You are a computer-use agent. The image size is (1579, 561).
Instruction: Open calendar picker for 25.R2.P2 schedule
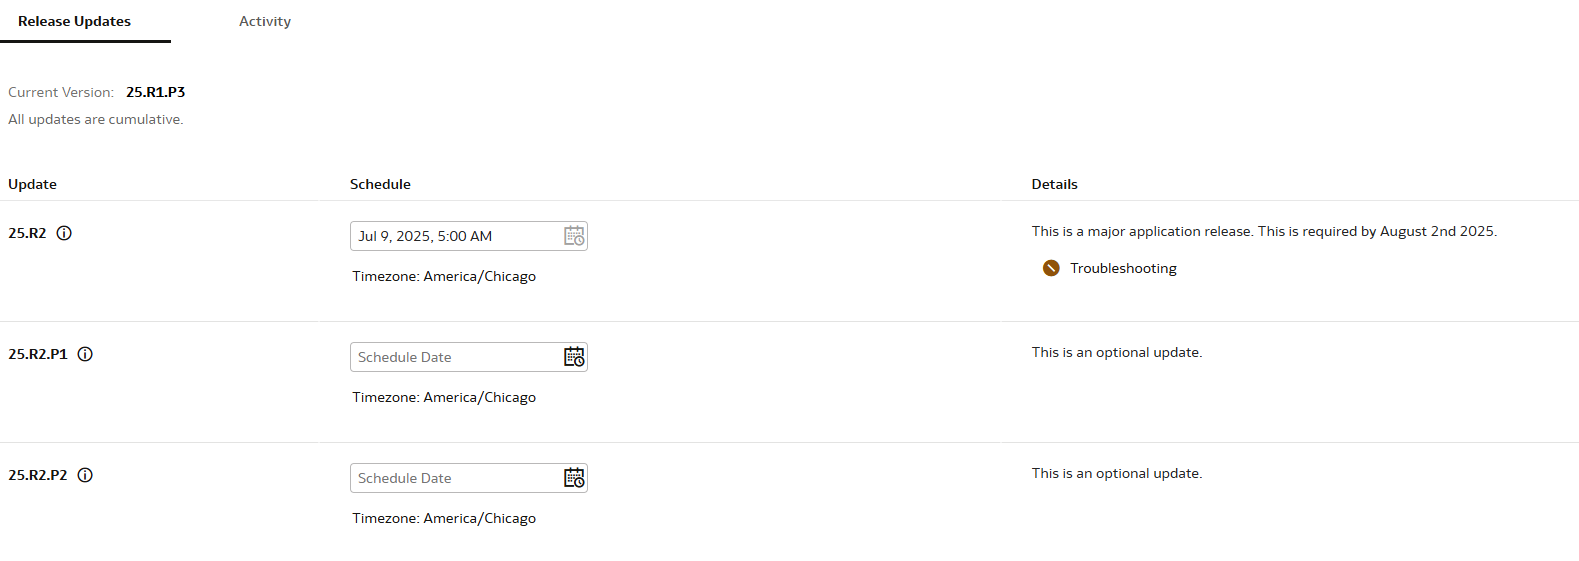click(574, 478)
